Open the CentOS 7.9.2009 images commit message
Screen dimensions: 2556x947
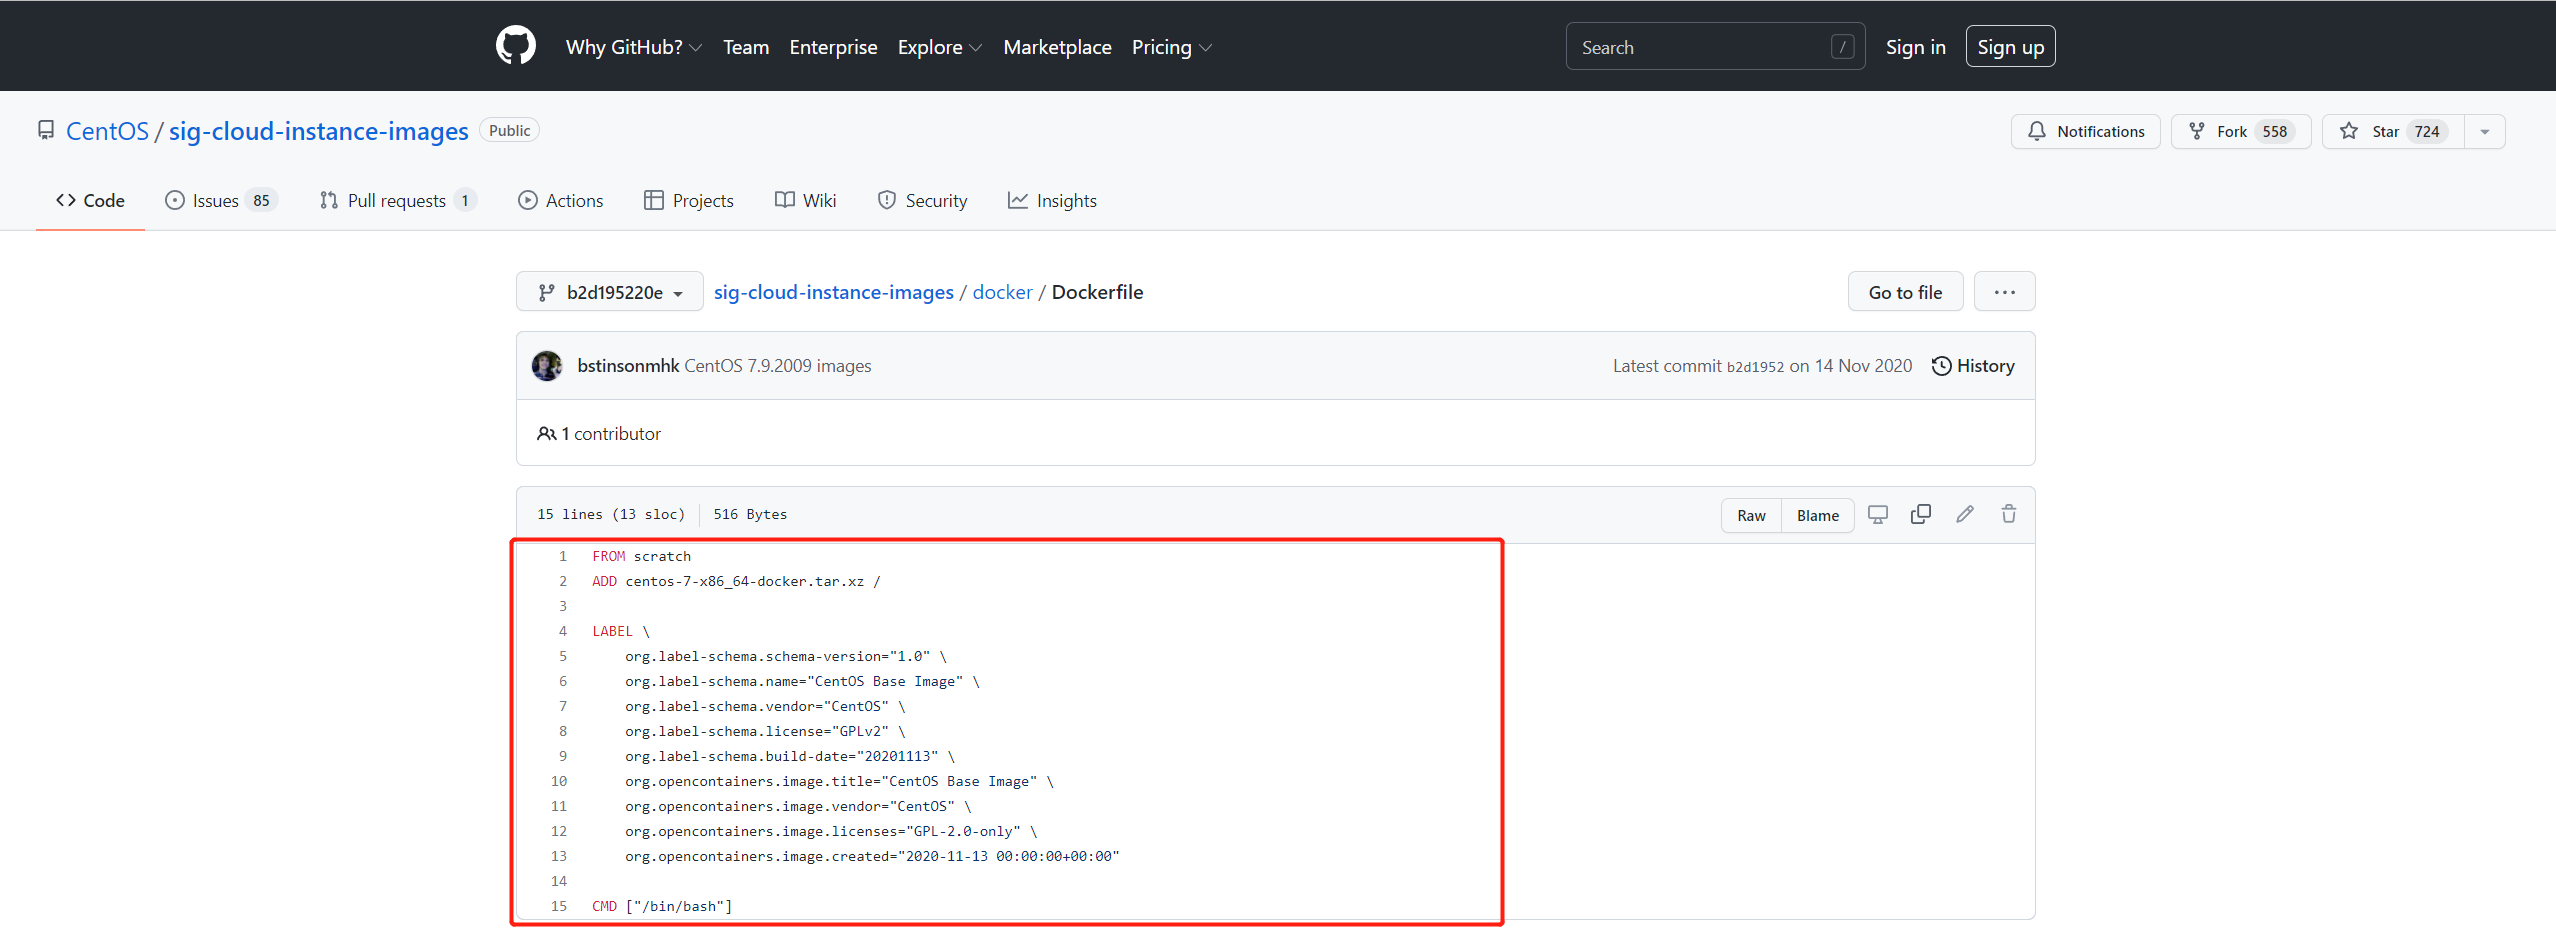(778, 366)
